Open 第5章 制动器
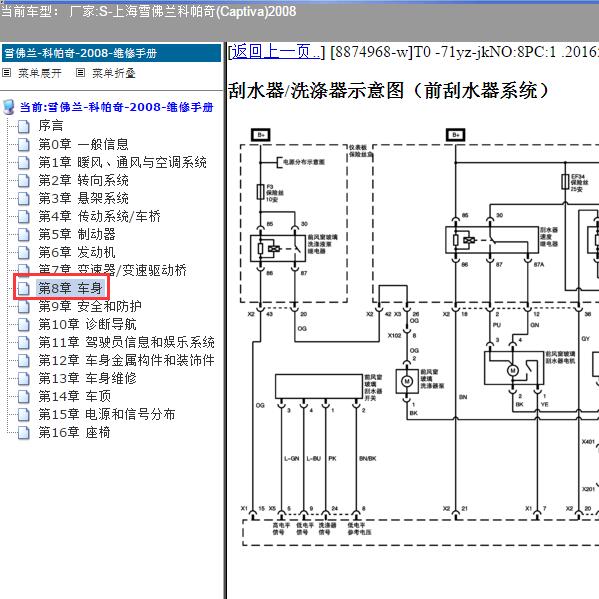Image resolution: width=599 pixels, height=599 pixels. [77, 234]
